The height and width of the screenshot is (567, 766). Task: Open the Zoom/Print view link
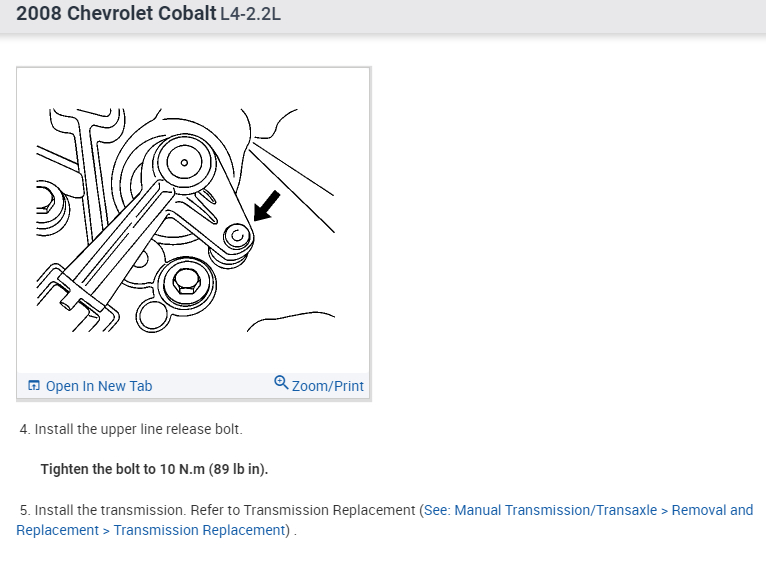[327, 386]
